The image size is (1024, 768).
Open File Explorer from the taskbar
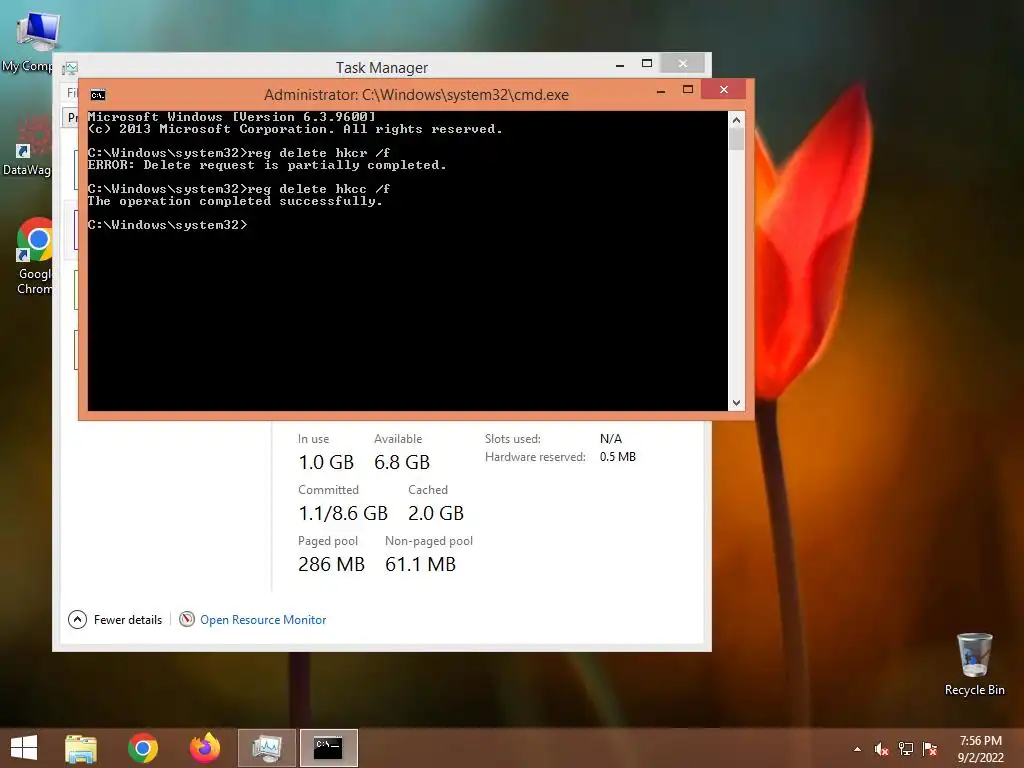(81, 748)
